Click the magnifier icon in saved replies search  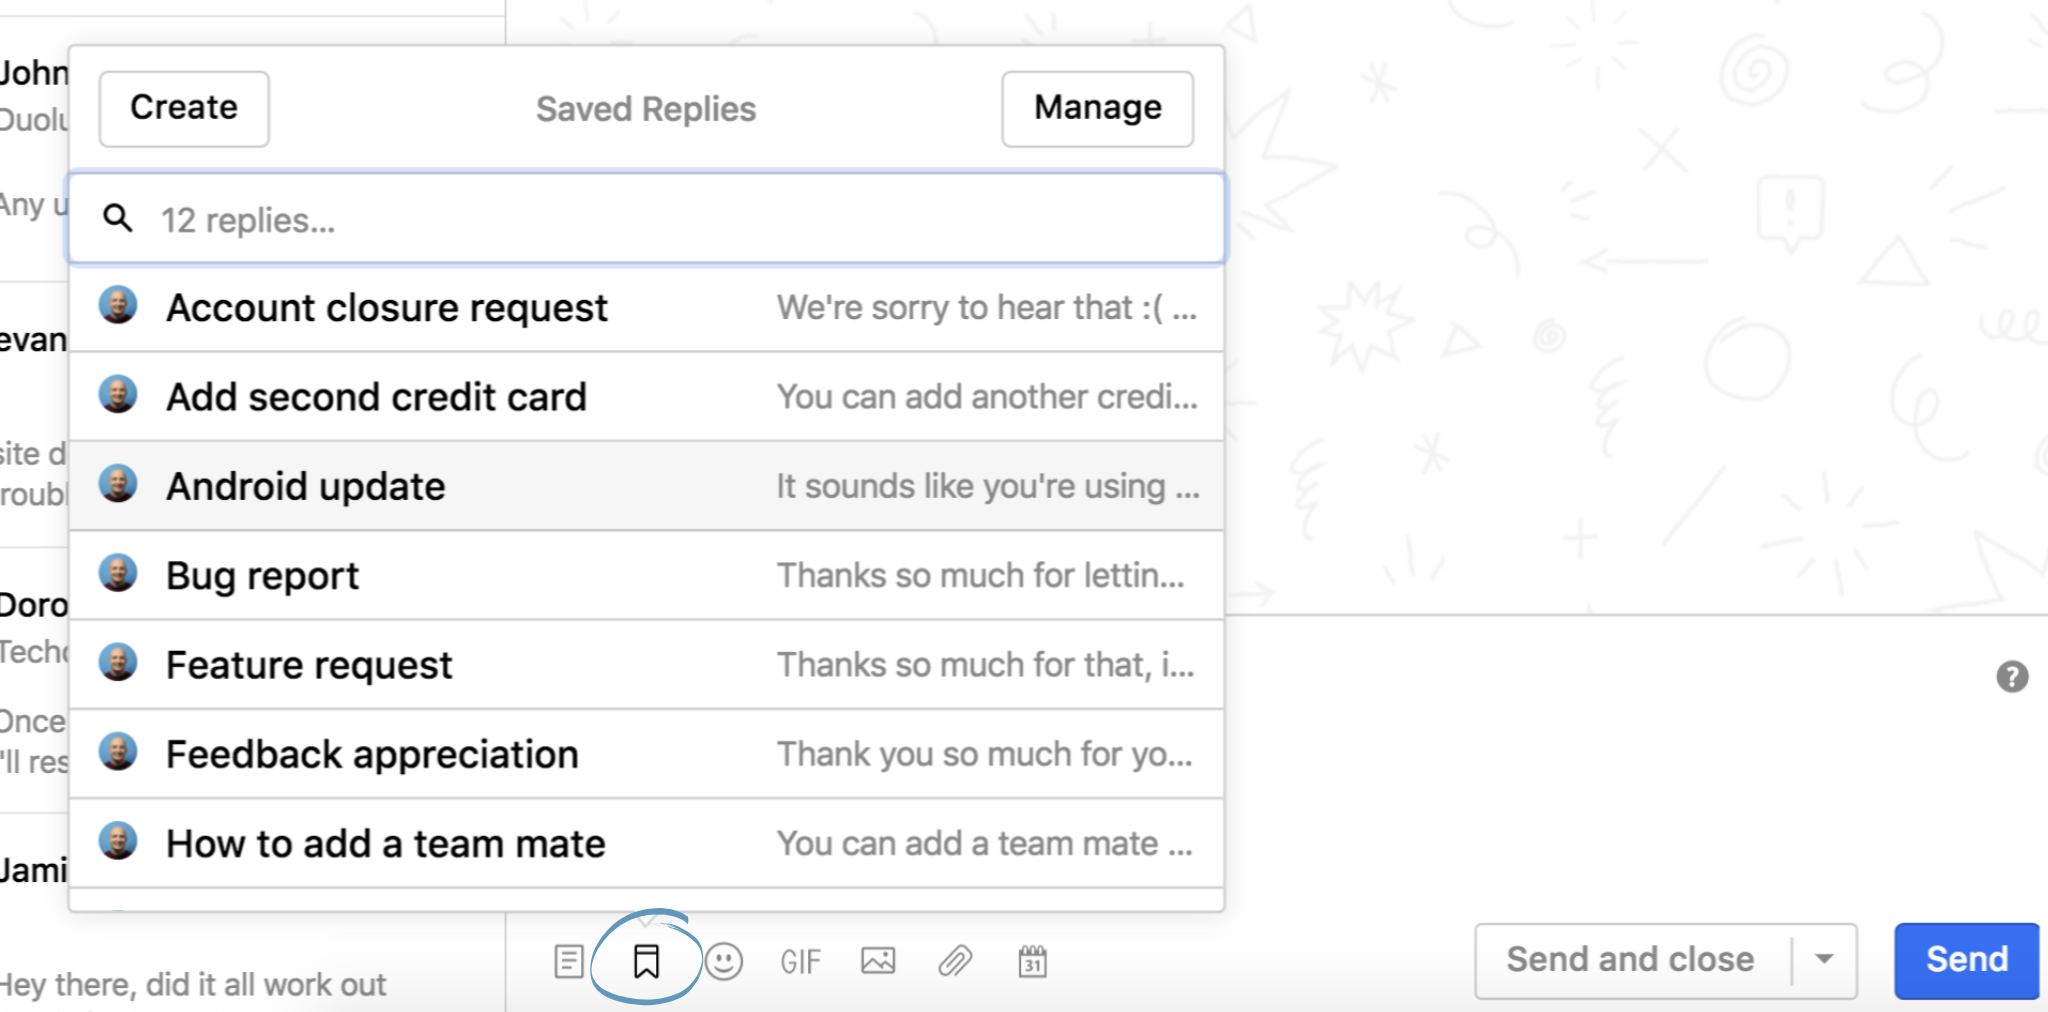pos(118,218)
